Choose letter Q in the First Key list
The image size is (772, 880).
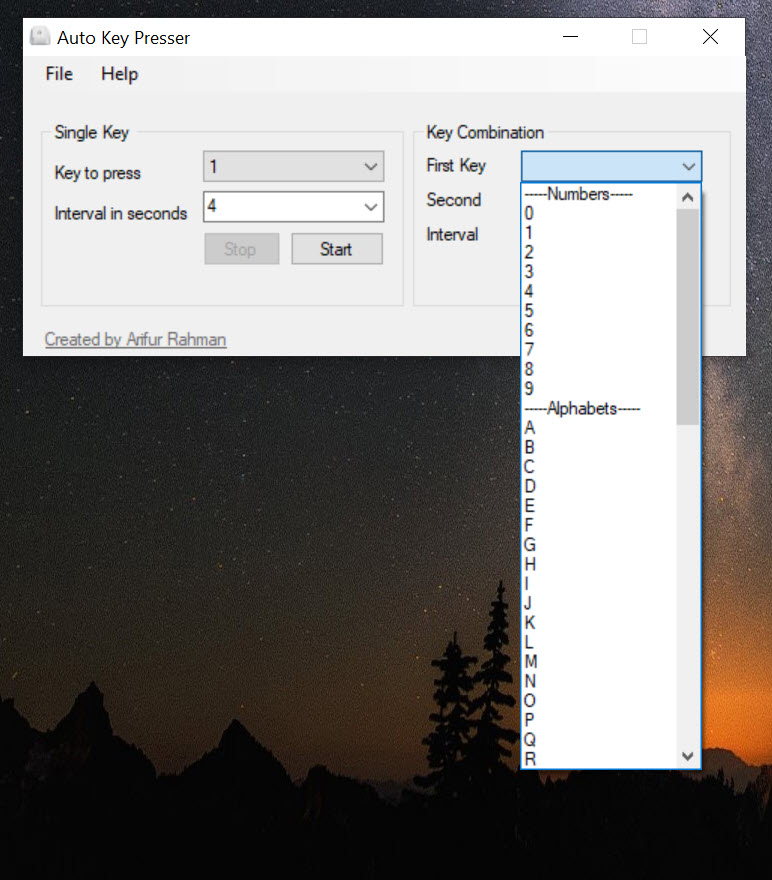click(599, 739)
